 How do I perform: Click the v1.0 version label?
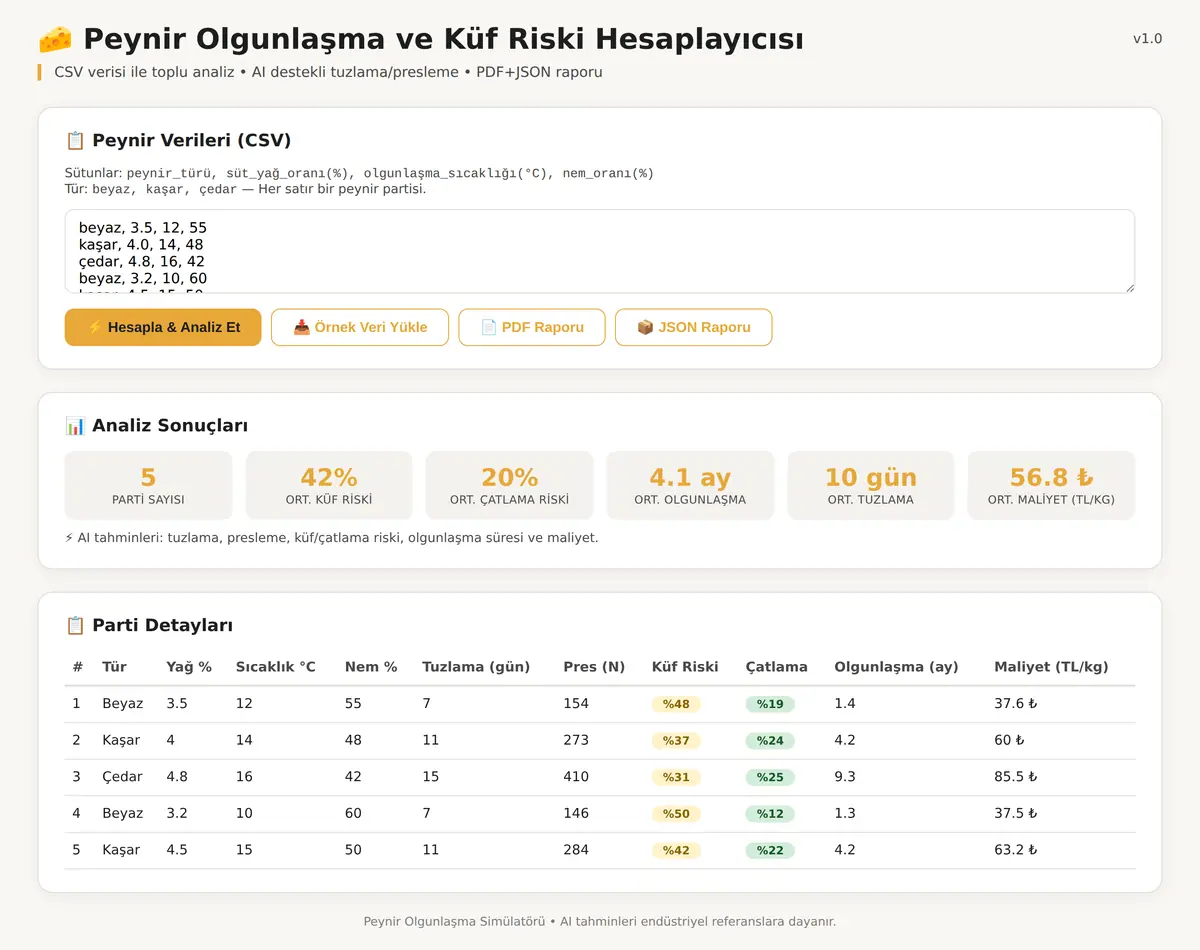(x=1147, y=39)
